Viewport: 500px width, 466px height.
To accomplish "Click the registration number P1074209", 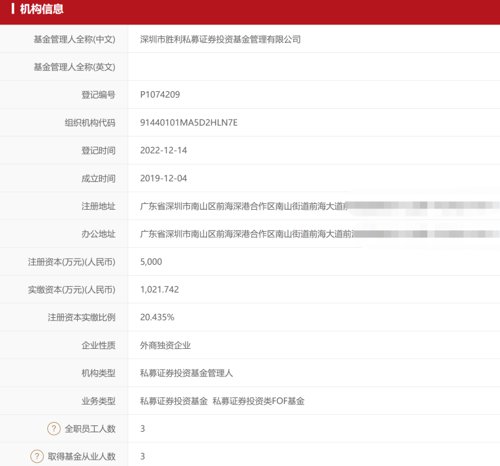I will (x=160, y=95).
